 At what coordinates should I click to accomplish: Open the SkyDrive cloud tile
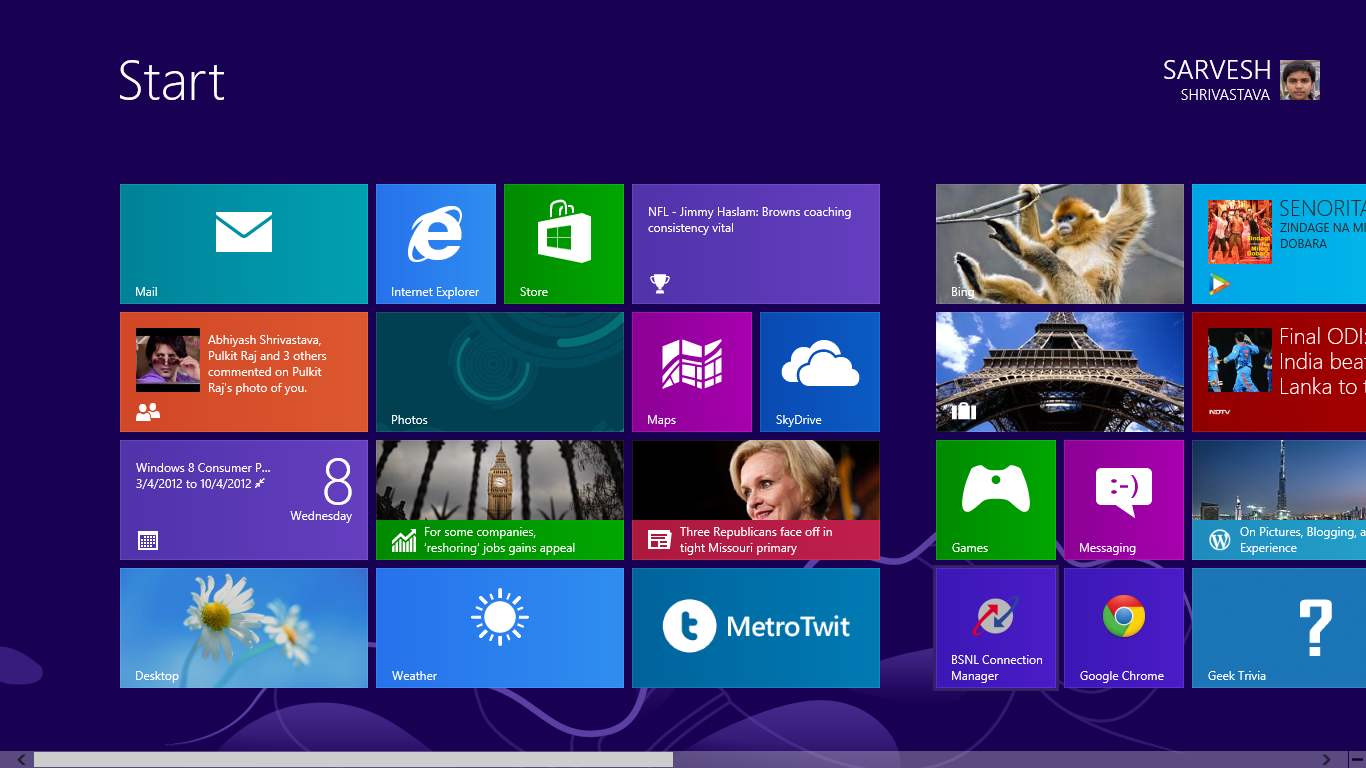click(819, 371)
